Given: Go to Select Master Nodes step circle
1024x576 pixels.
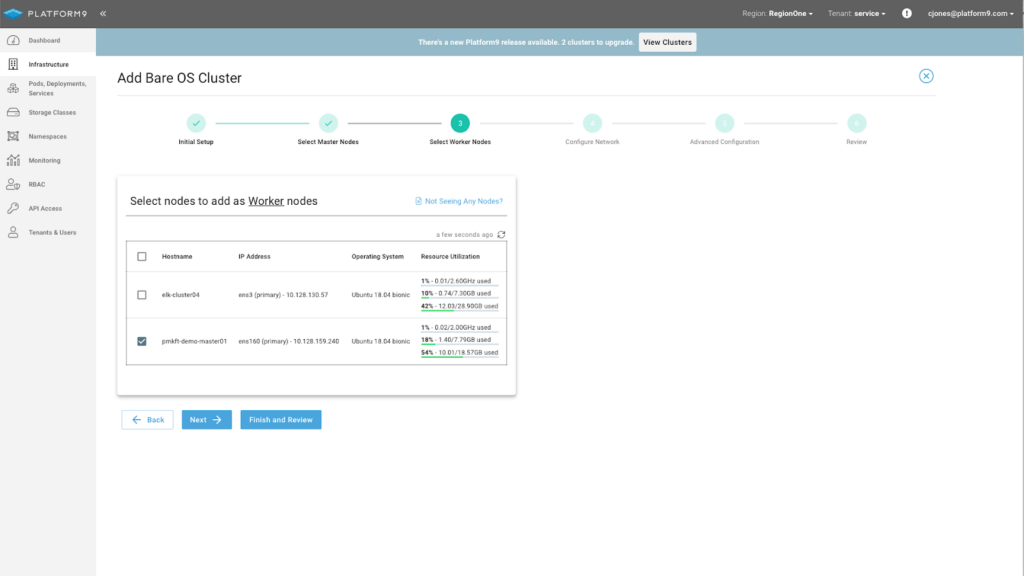Looking at the screenshot, I should [x=328, y=123].
